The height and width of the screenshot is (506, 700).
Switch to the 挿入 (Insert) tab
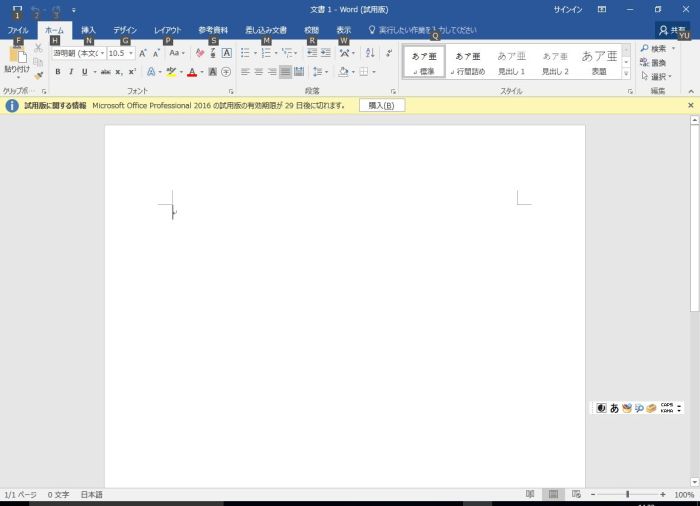click(x=88, y=31)
